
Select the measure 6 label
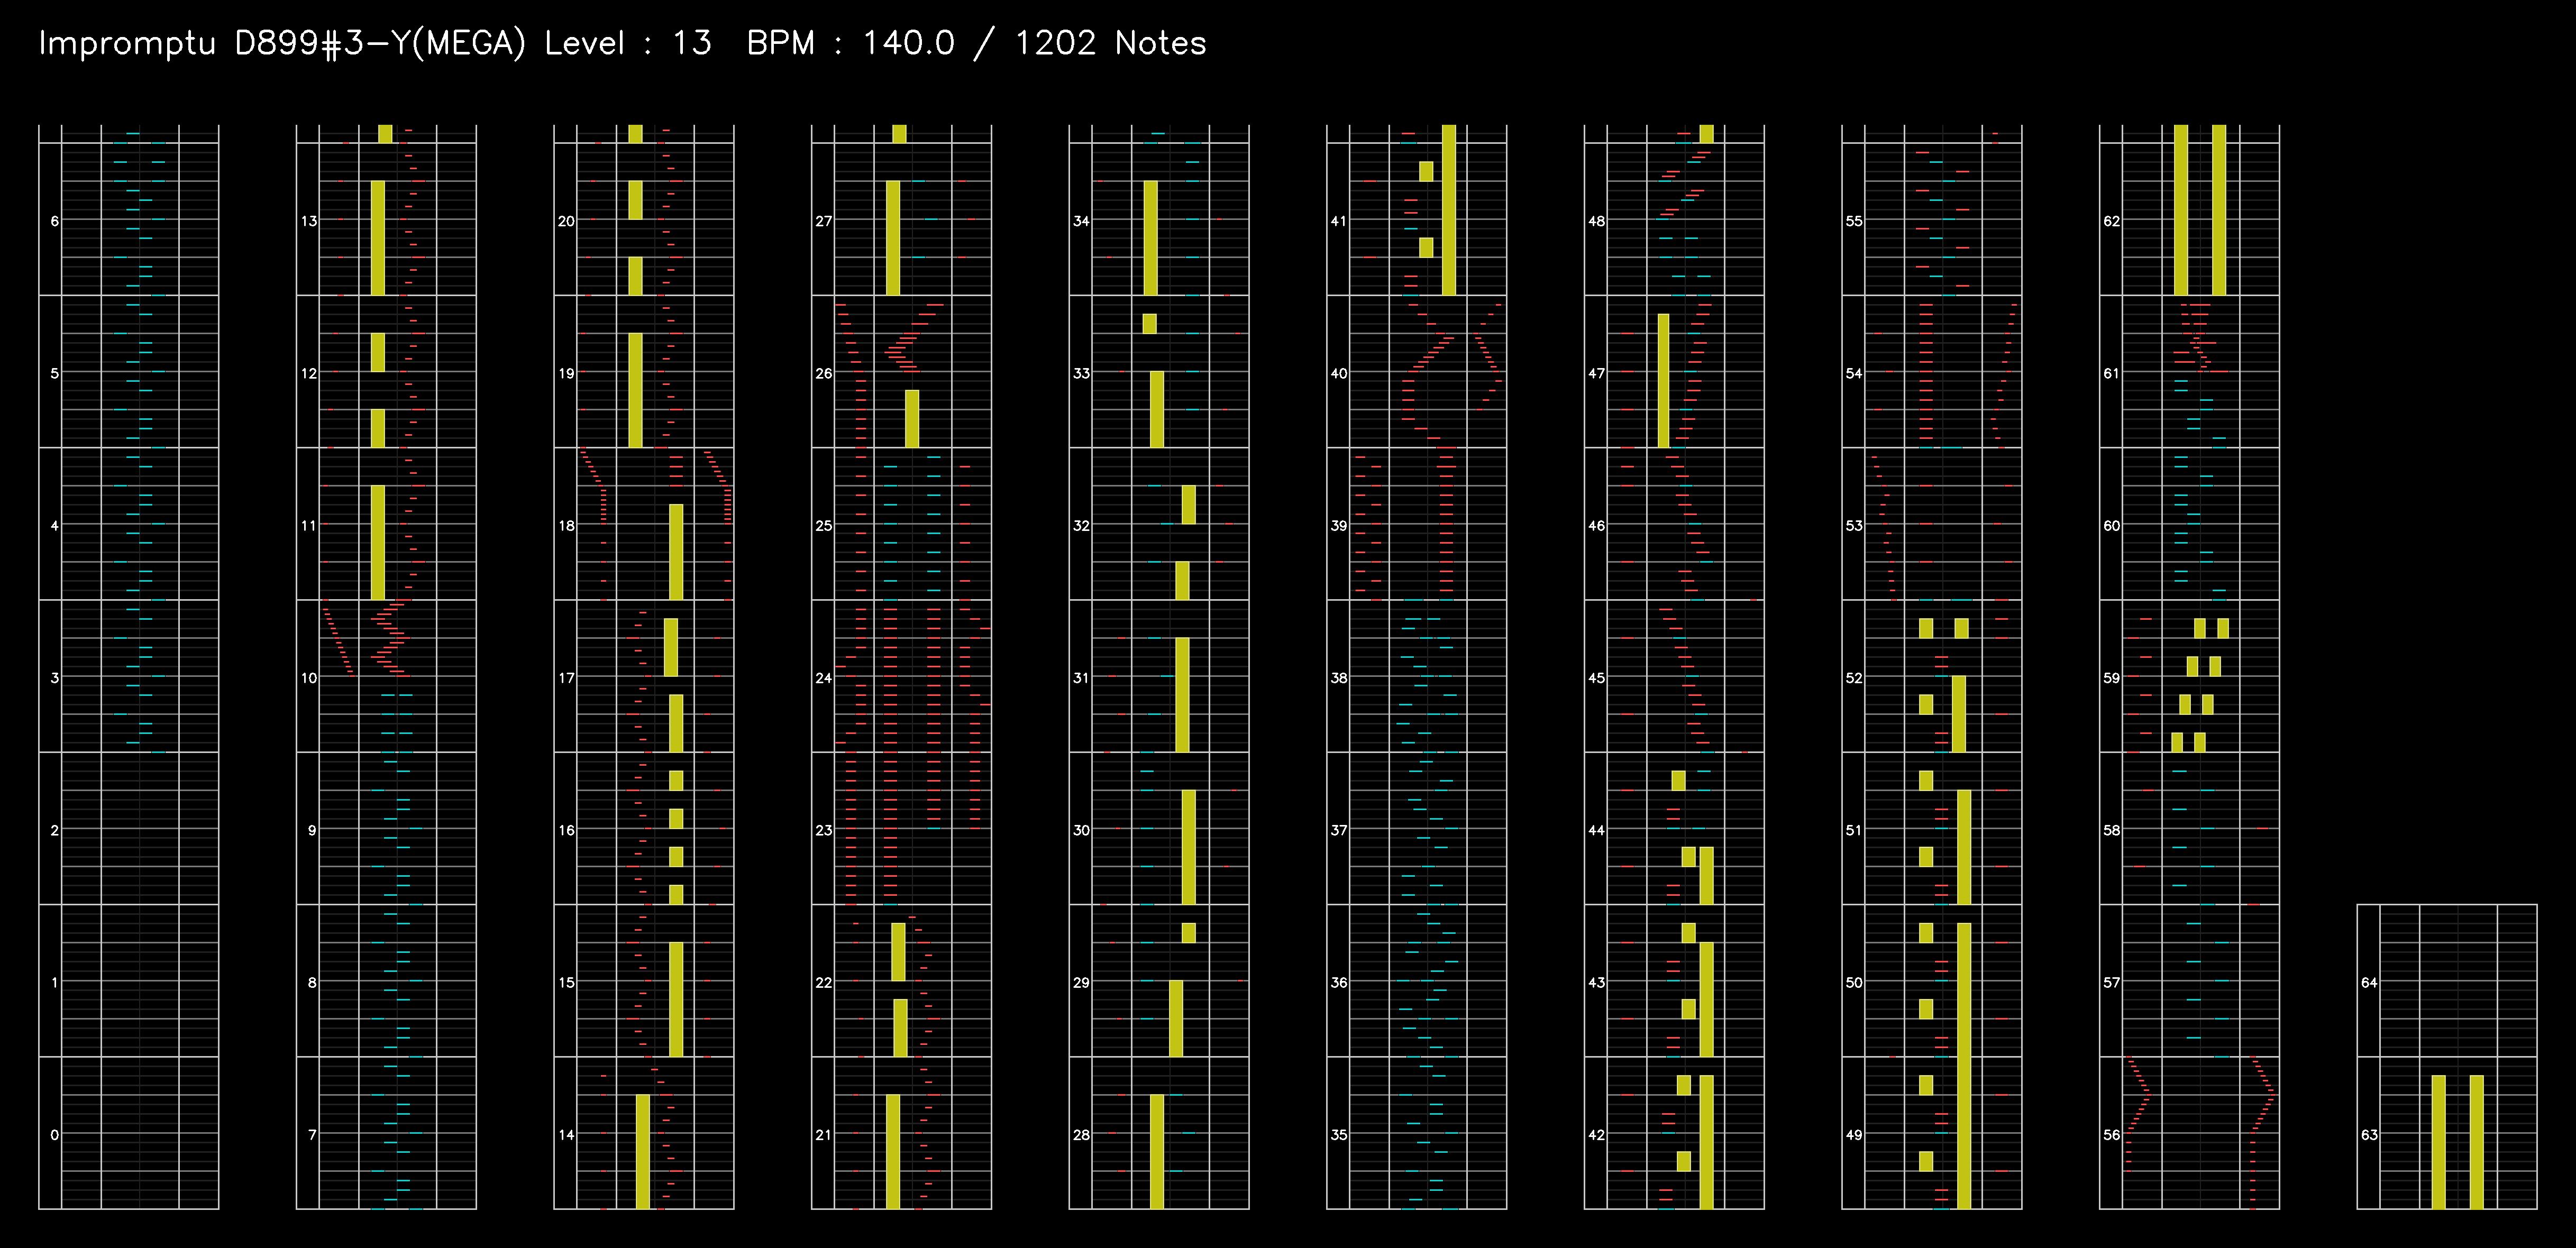click(54, 221)
